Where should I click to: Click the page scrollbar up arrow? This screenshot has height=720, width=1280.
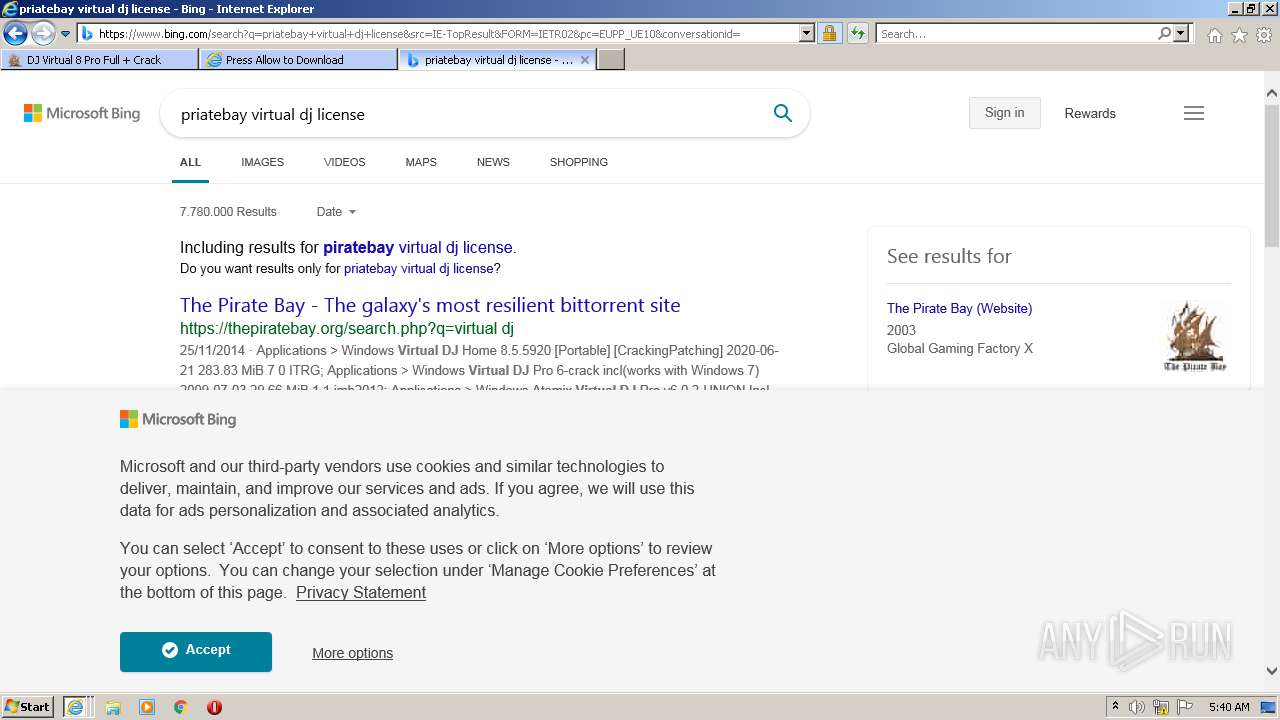click(x=1272, y=94)
